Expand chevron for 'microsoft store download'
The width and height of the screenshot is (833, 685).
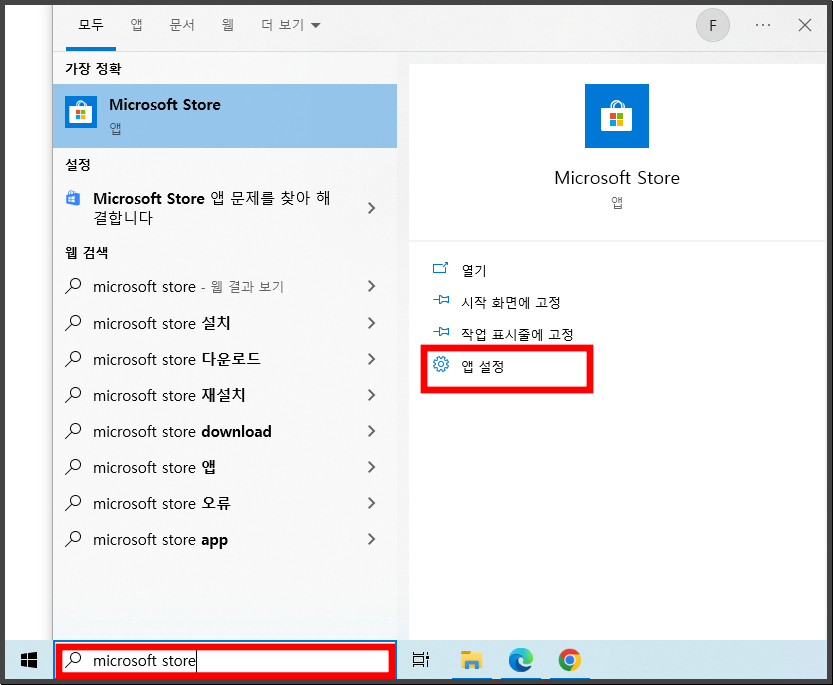[371, 431]
